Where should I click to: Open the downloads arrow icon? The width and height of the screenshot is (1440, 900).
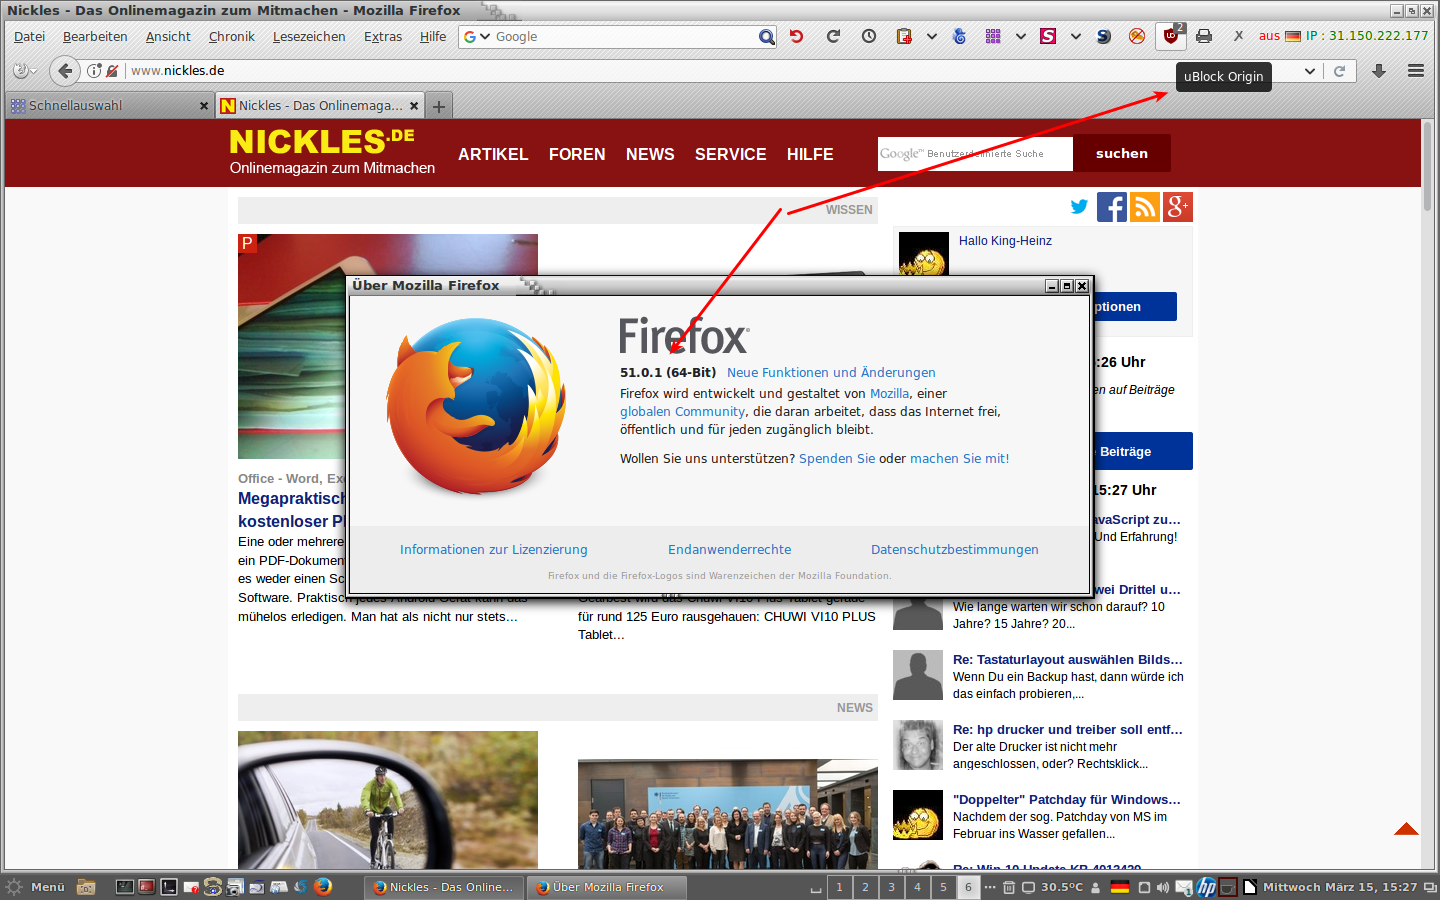[1379, 71]
